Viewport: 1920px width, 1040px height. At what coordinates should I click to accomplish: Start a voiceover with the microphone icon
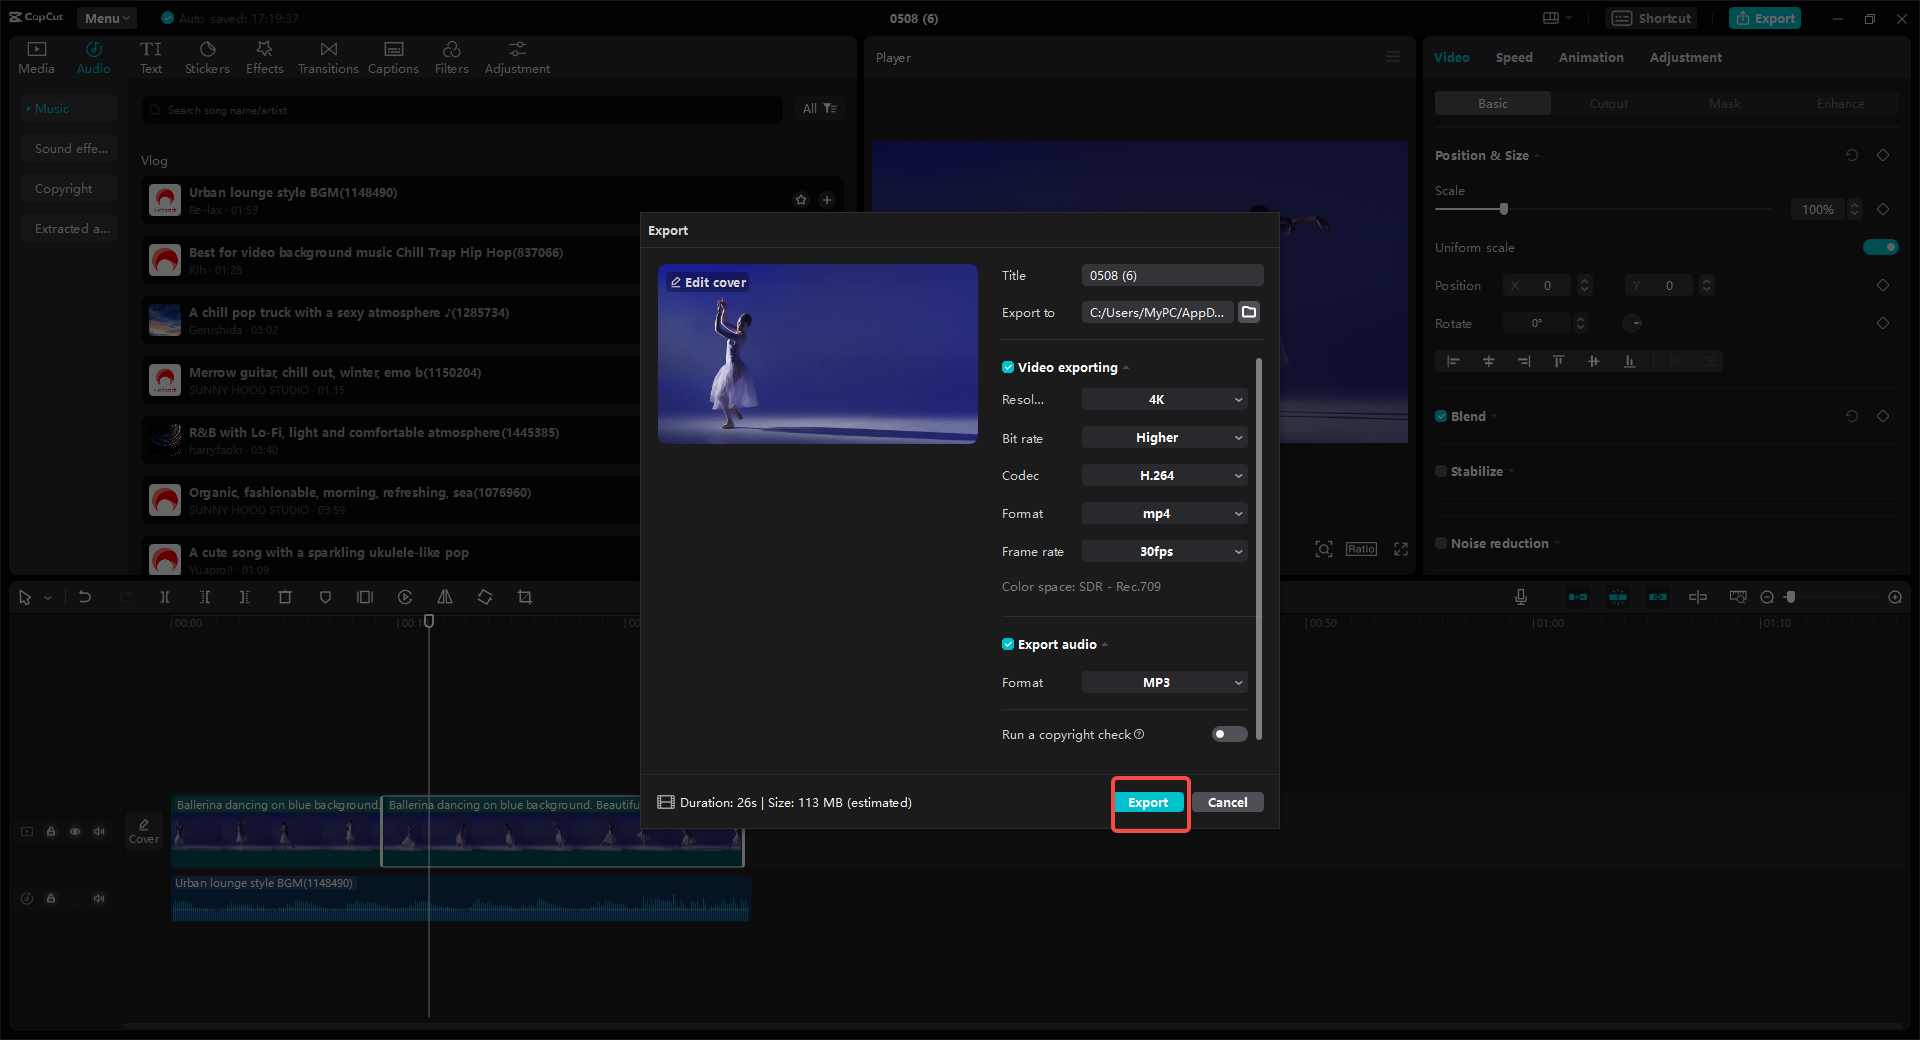click(1520, 597)
